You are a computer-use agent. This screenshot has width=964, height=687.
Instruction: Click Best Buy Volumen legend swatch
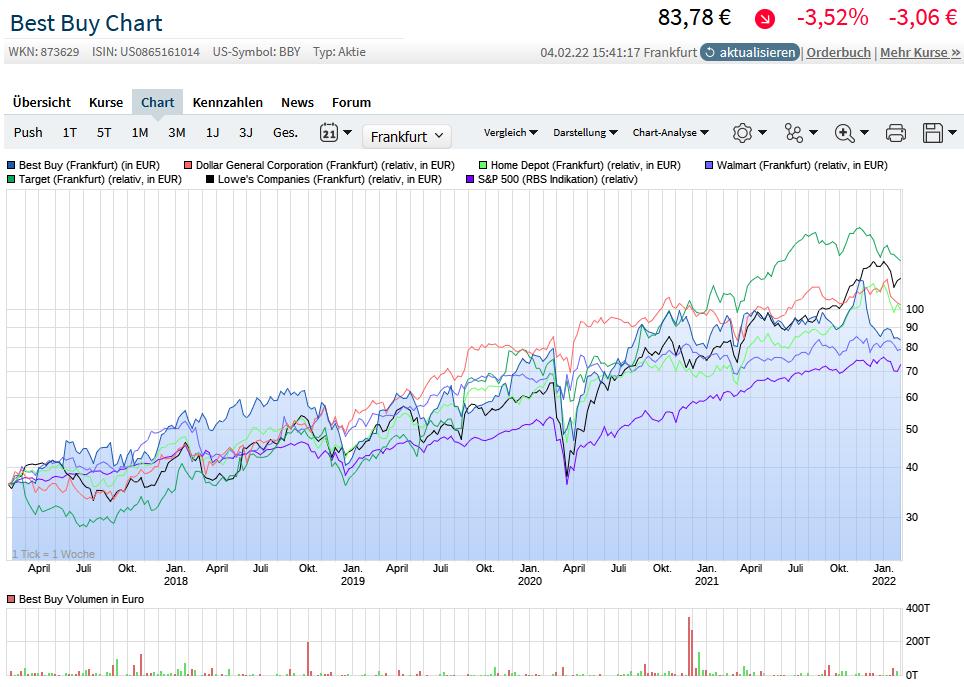(x=11, y=599)
